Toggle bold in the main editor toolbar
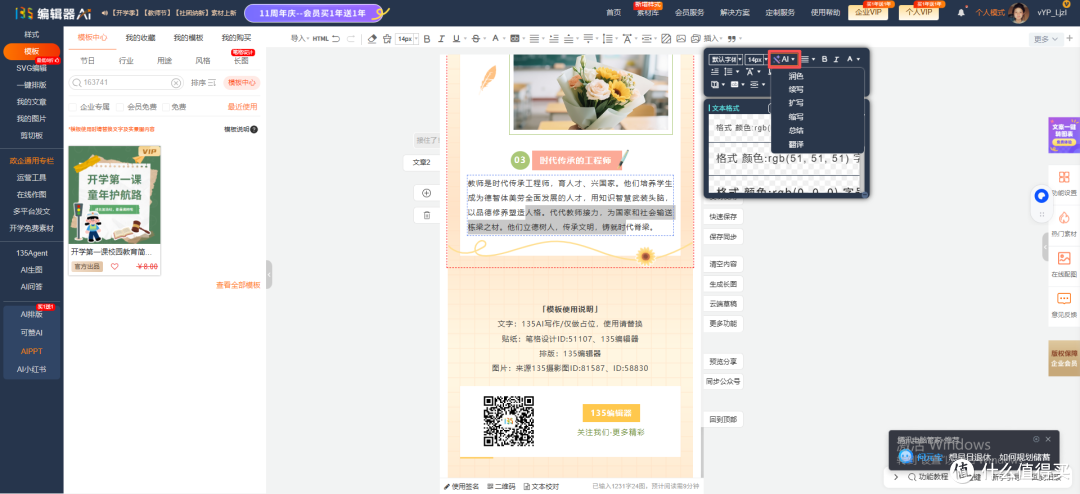The image size is (1080, 494). (427, 39)
